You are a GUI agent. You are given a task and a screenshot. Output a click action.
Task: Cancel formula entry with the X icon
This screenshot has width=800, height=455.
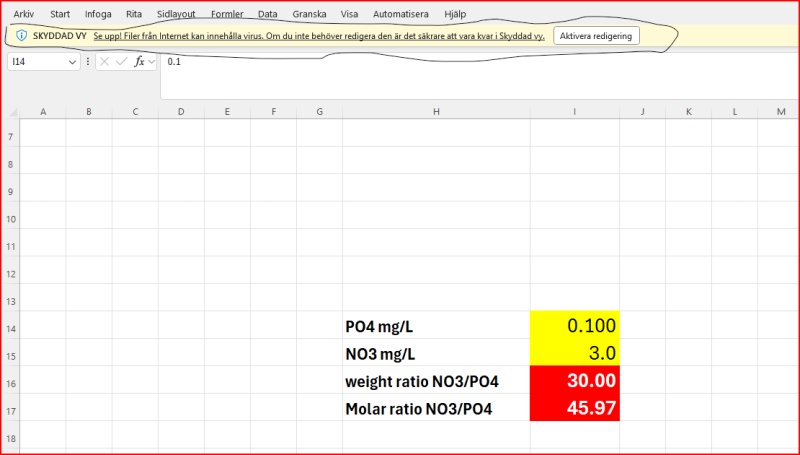(105, 62)
